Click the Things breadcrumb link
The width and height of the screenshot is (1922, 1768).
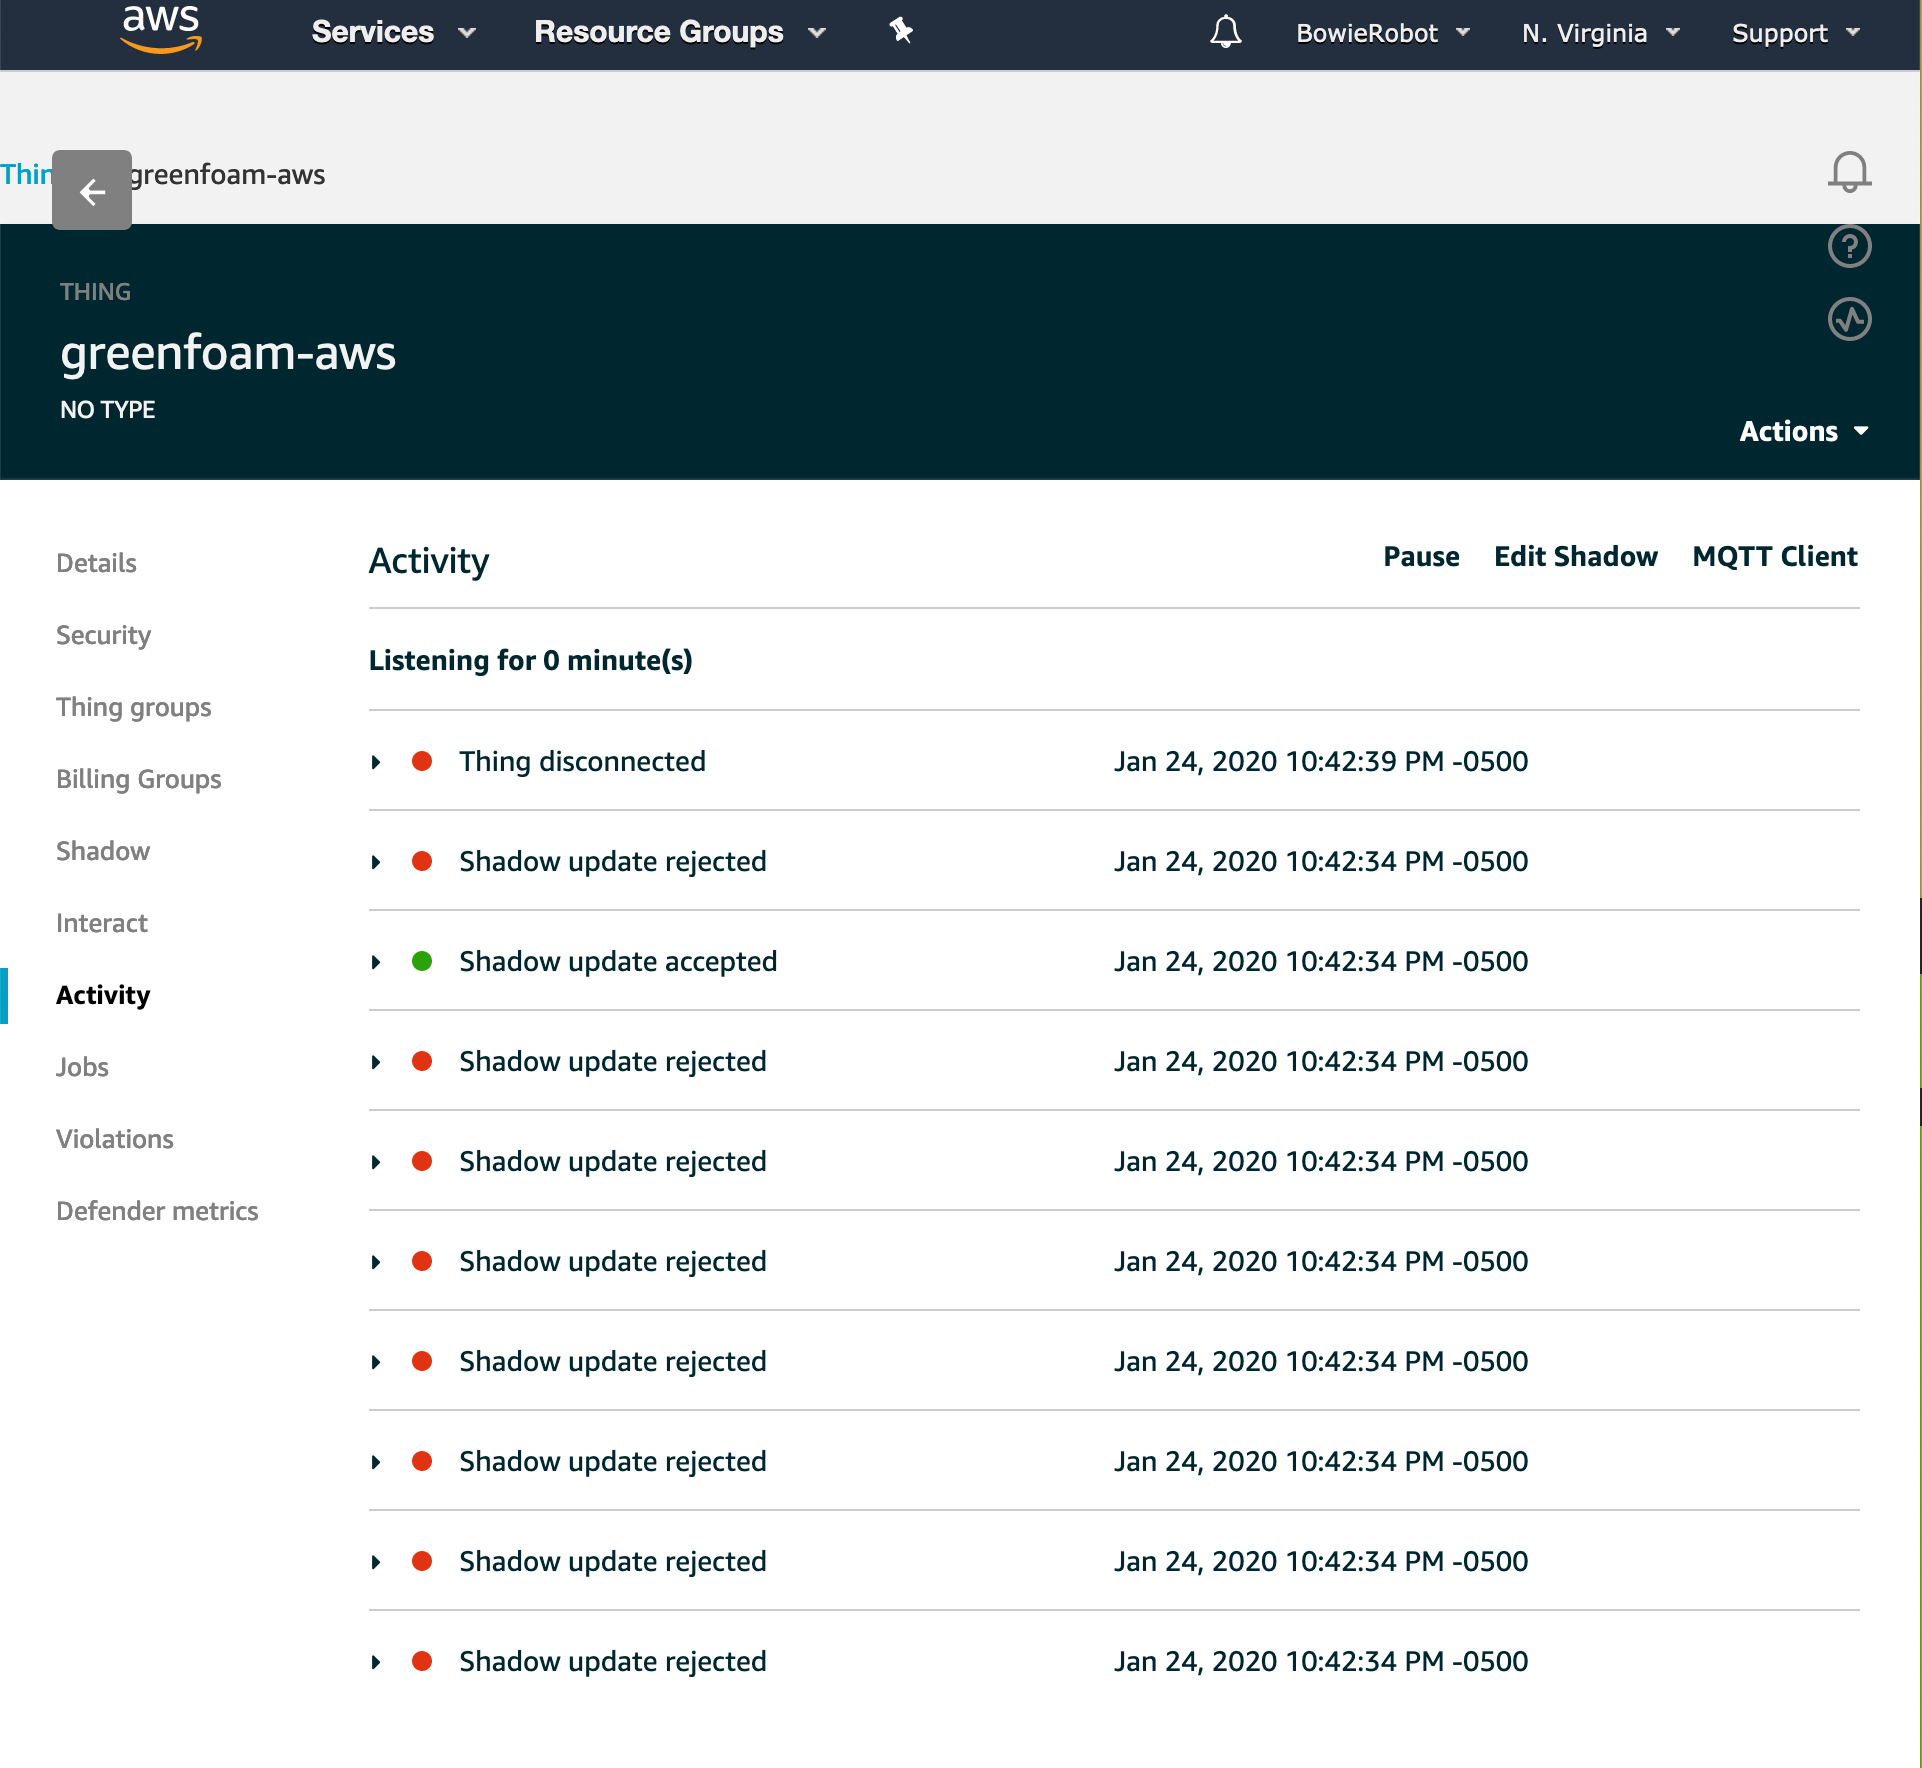coord(26,174)
